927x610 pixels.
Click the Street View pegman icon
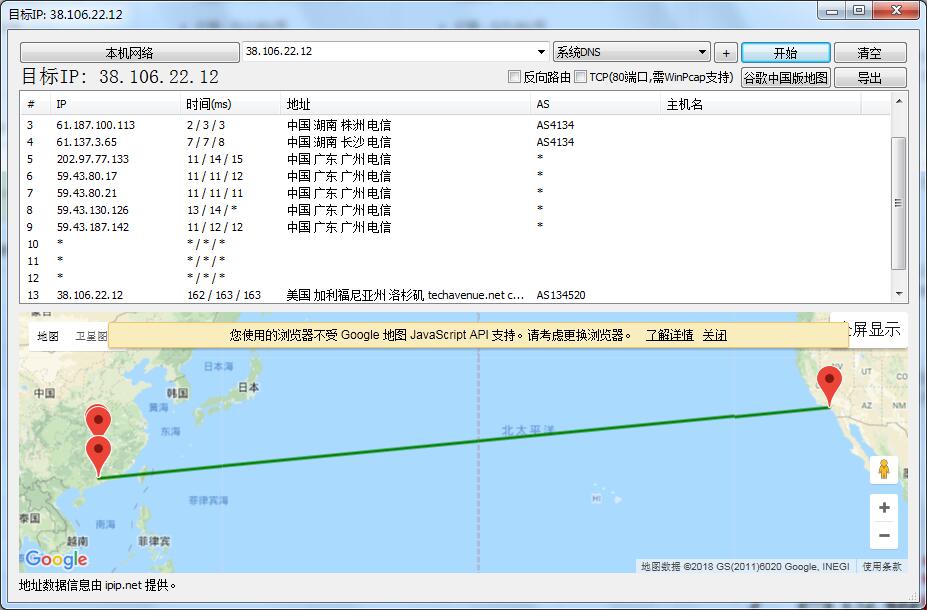[883, 469]
